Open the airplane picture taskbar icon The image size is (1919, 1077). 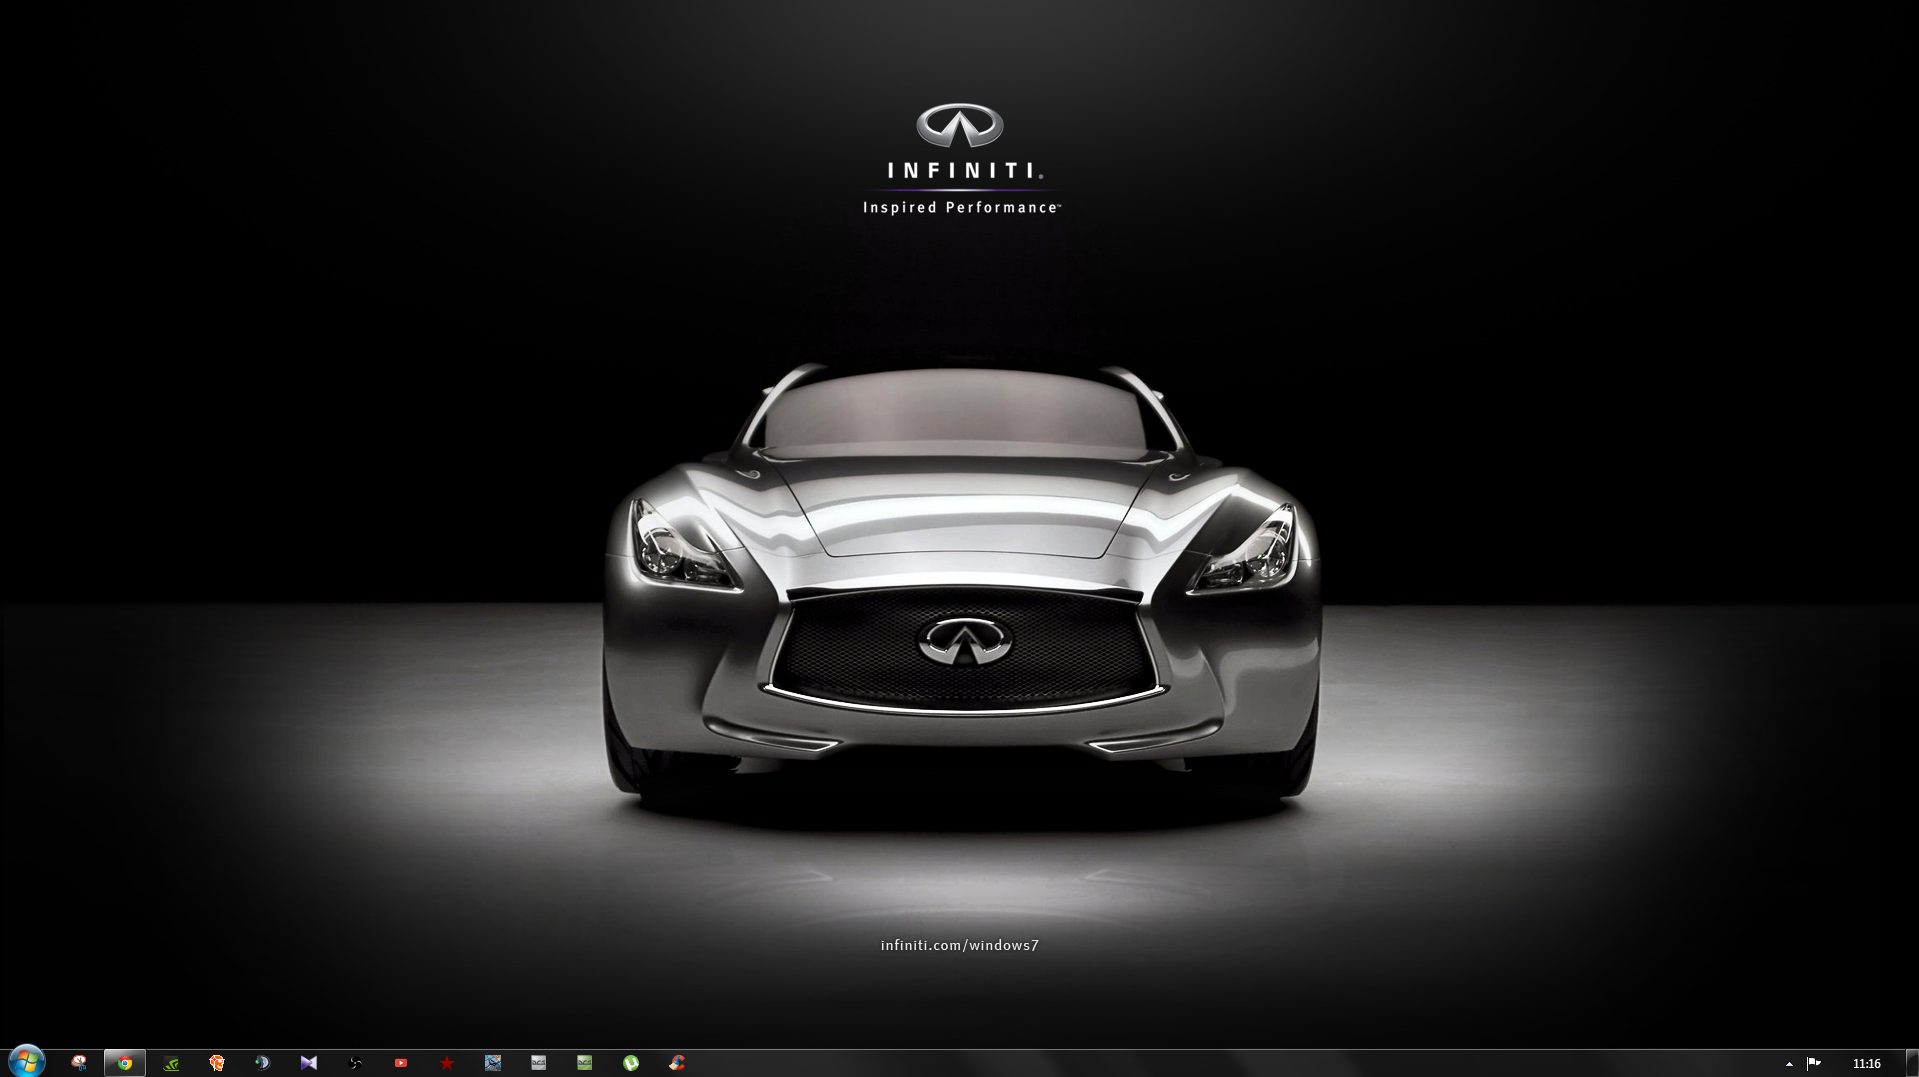493,1063
